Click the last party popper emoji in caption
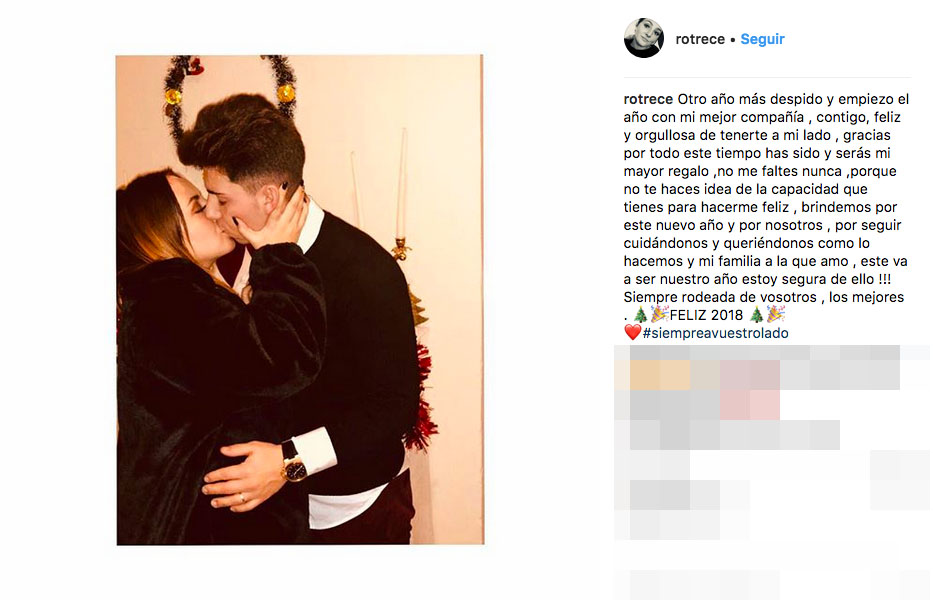The height and width of the screenshot is (600, 933). point(776,314)
